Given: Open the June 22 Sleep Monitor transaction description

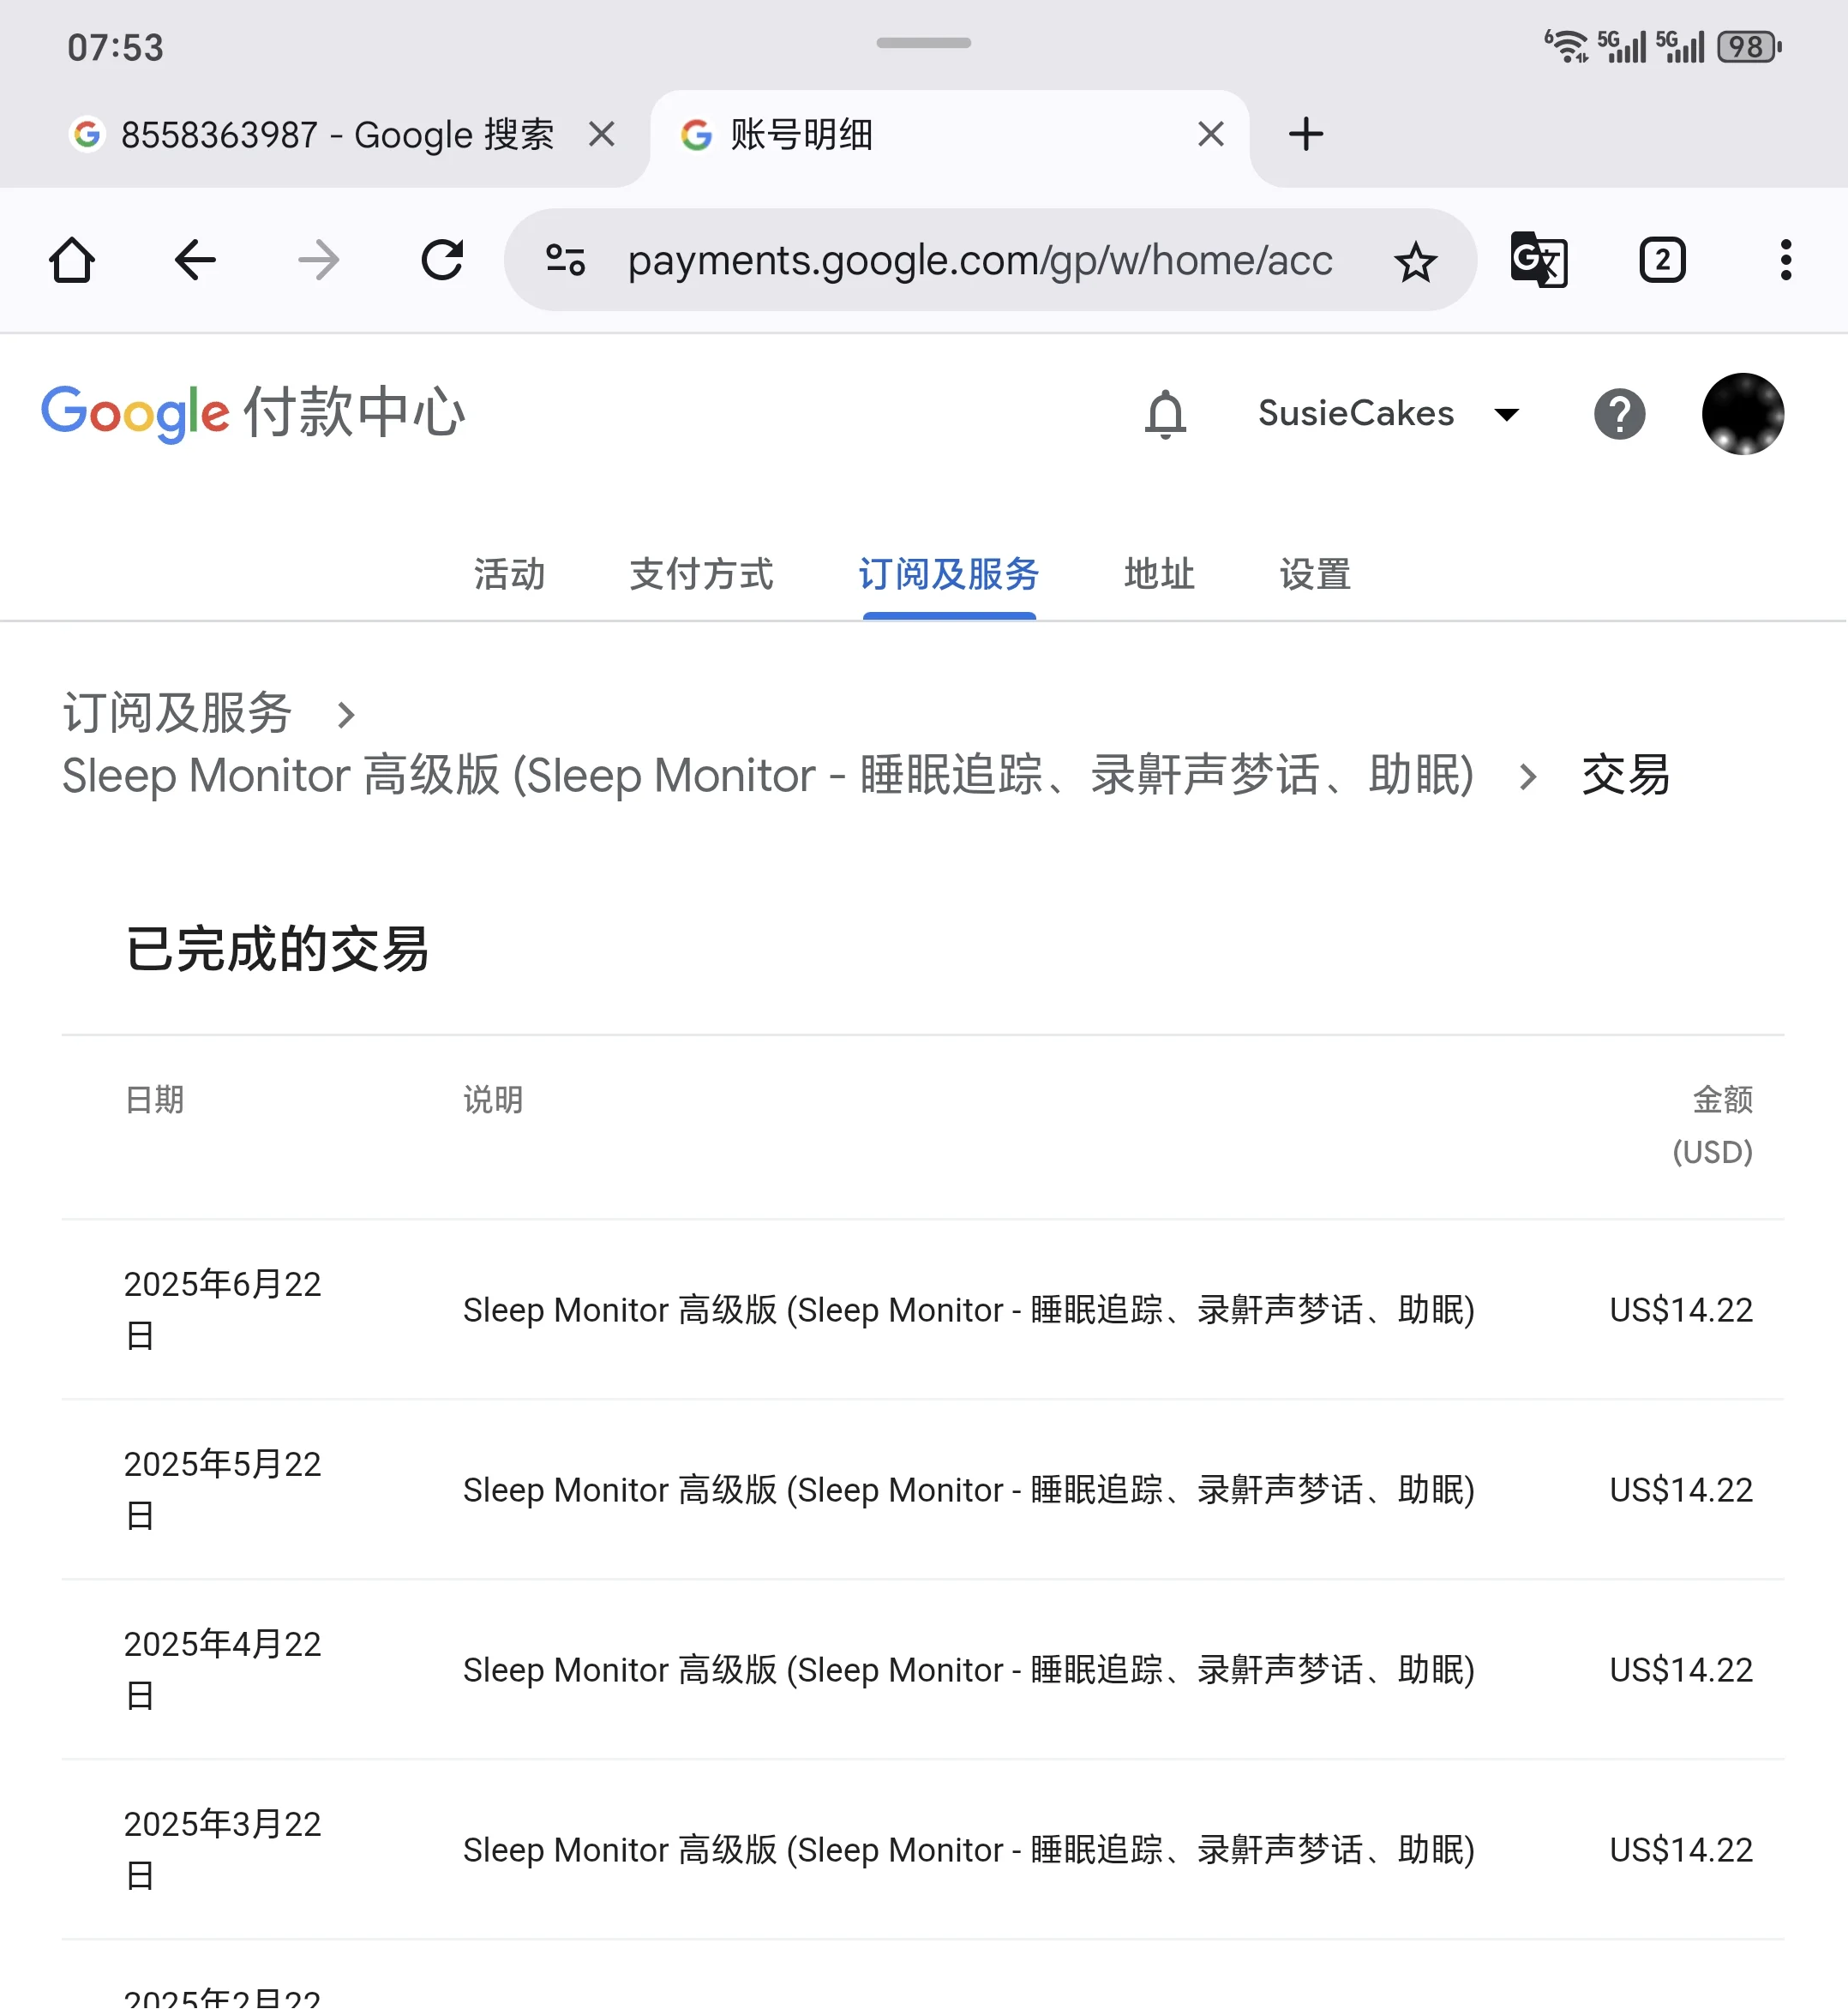Looking at the screenshot, I should pos(969,1310).
